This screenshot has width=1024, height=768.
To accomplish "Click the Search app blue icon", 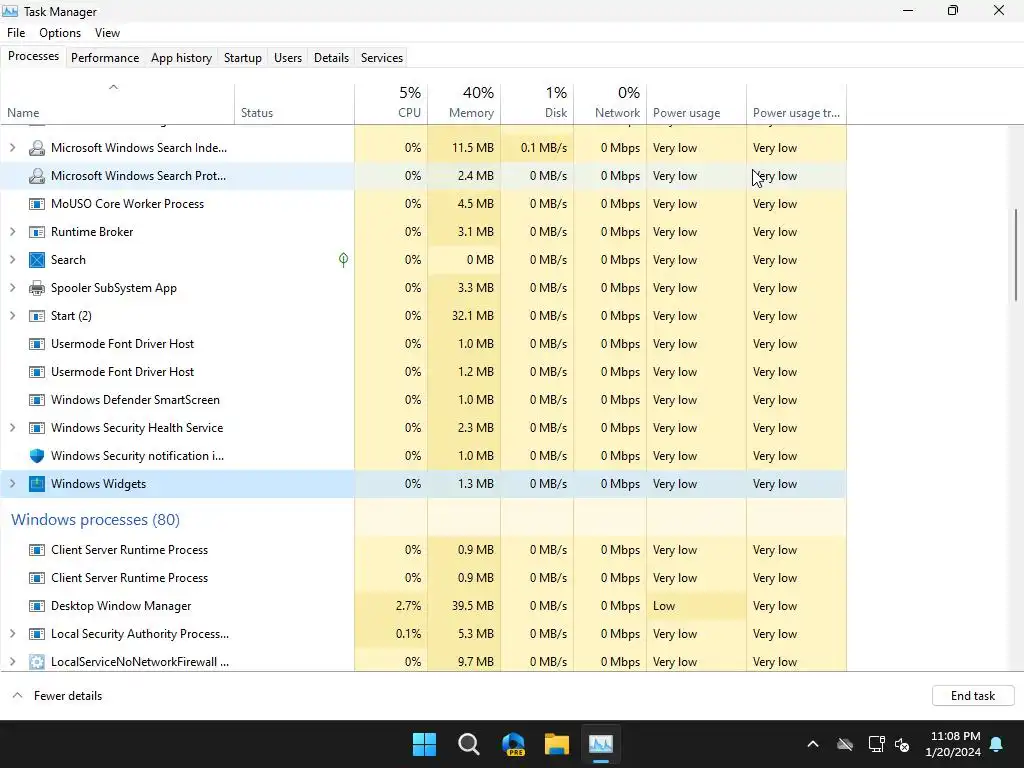I will coord(37,260).
